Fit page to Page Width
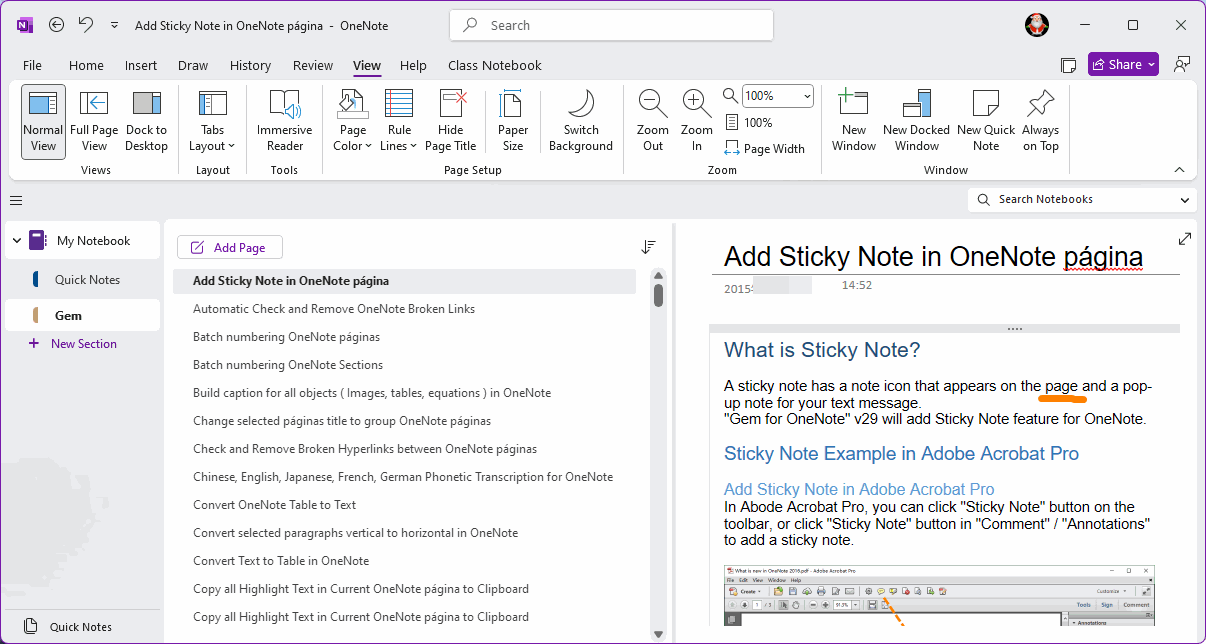The height and width of the screenshot is (644, 1206). pyautogui.click(x=764, y=148)
